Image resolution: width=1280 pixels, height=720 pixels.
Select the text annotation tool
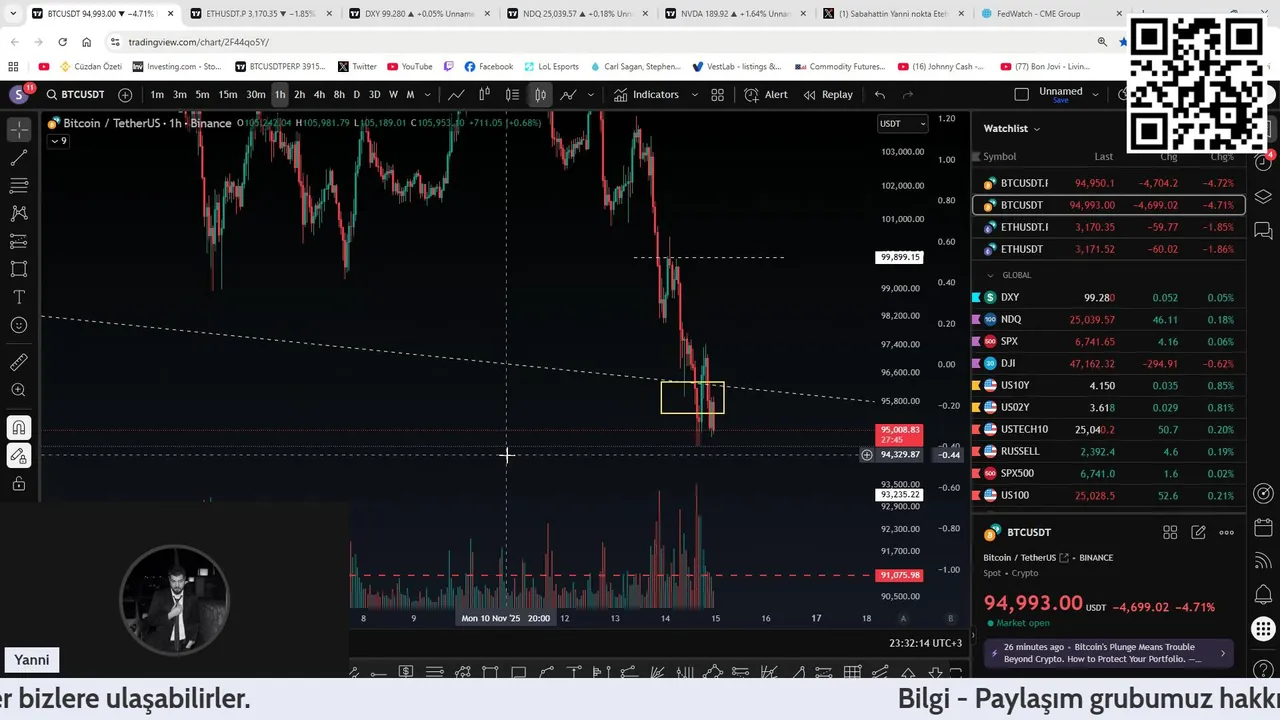point(19,297)
